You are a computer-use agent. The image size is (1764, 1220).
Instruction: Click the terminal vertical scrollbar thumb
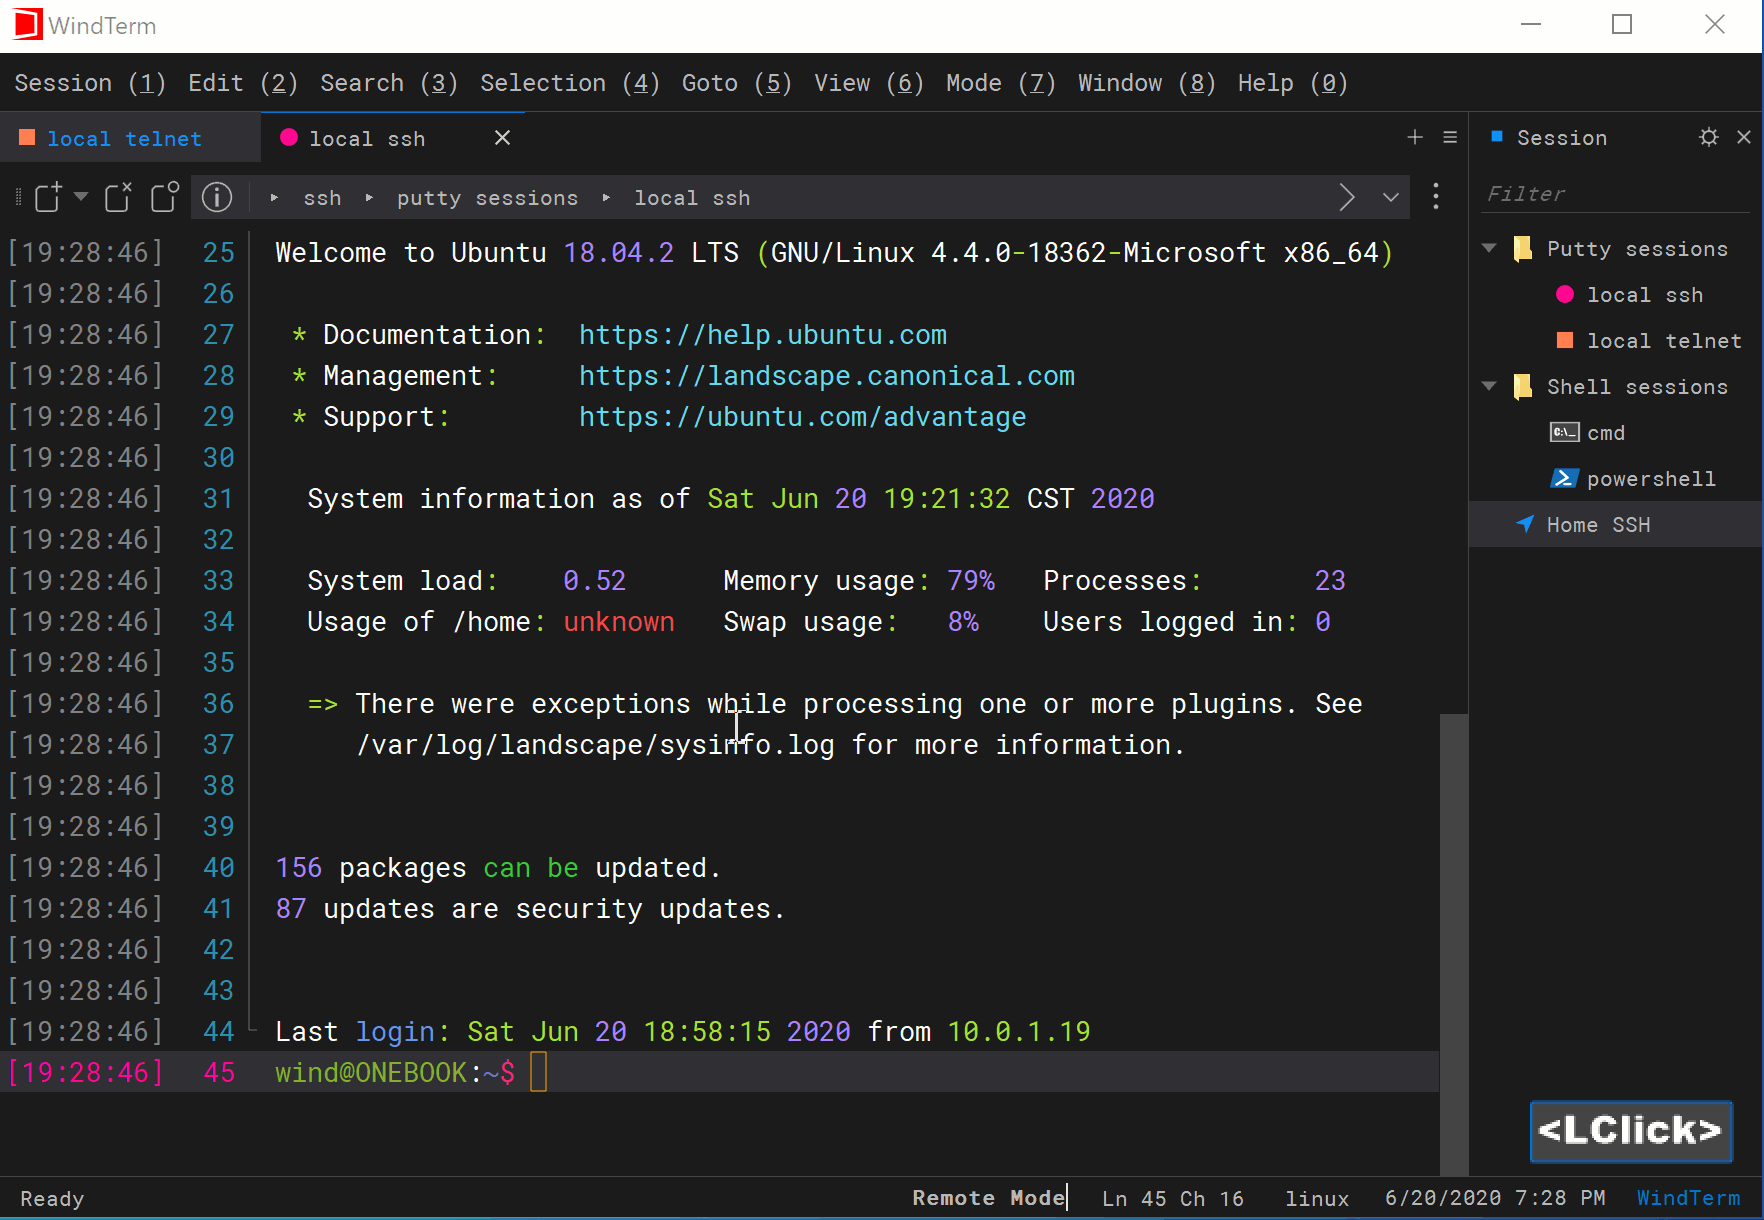pos(1454,944)
